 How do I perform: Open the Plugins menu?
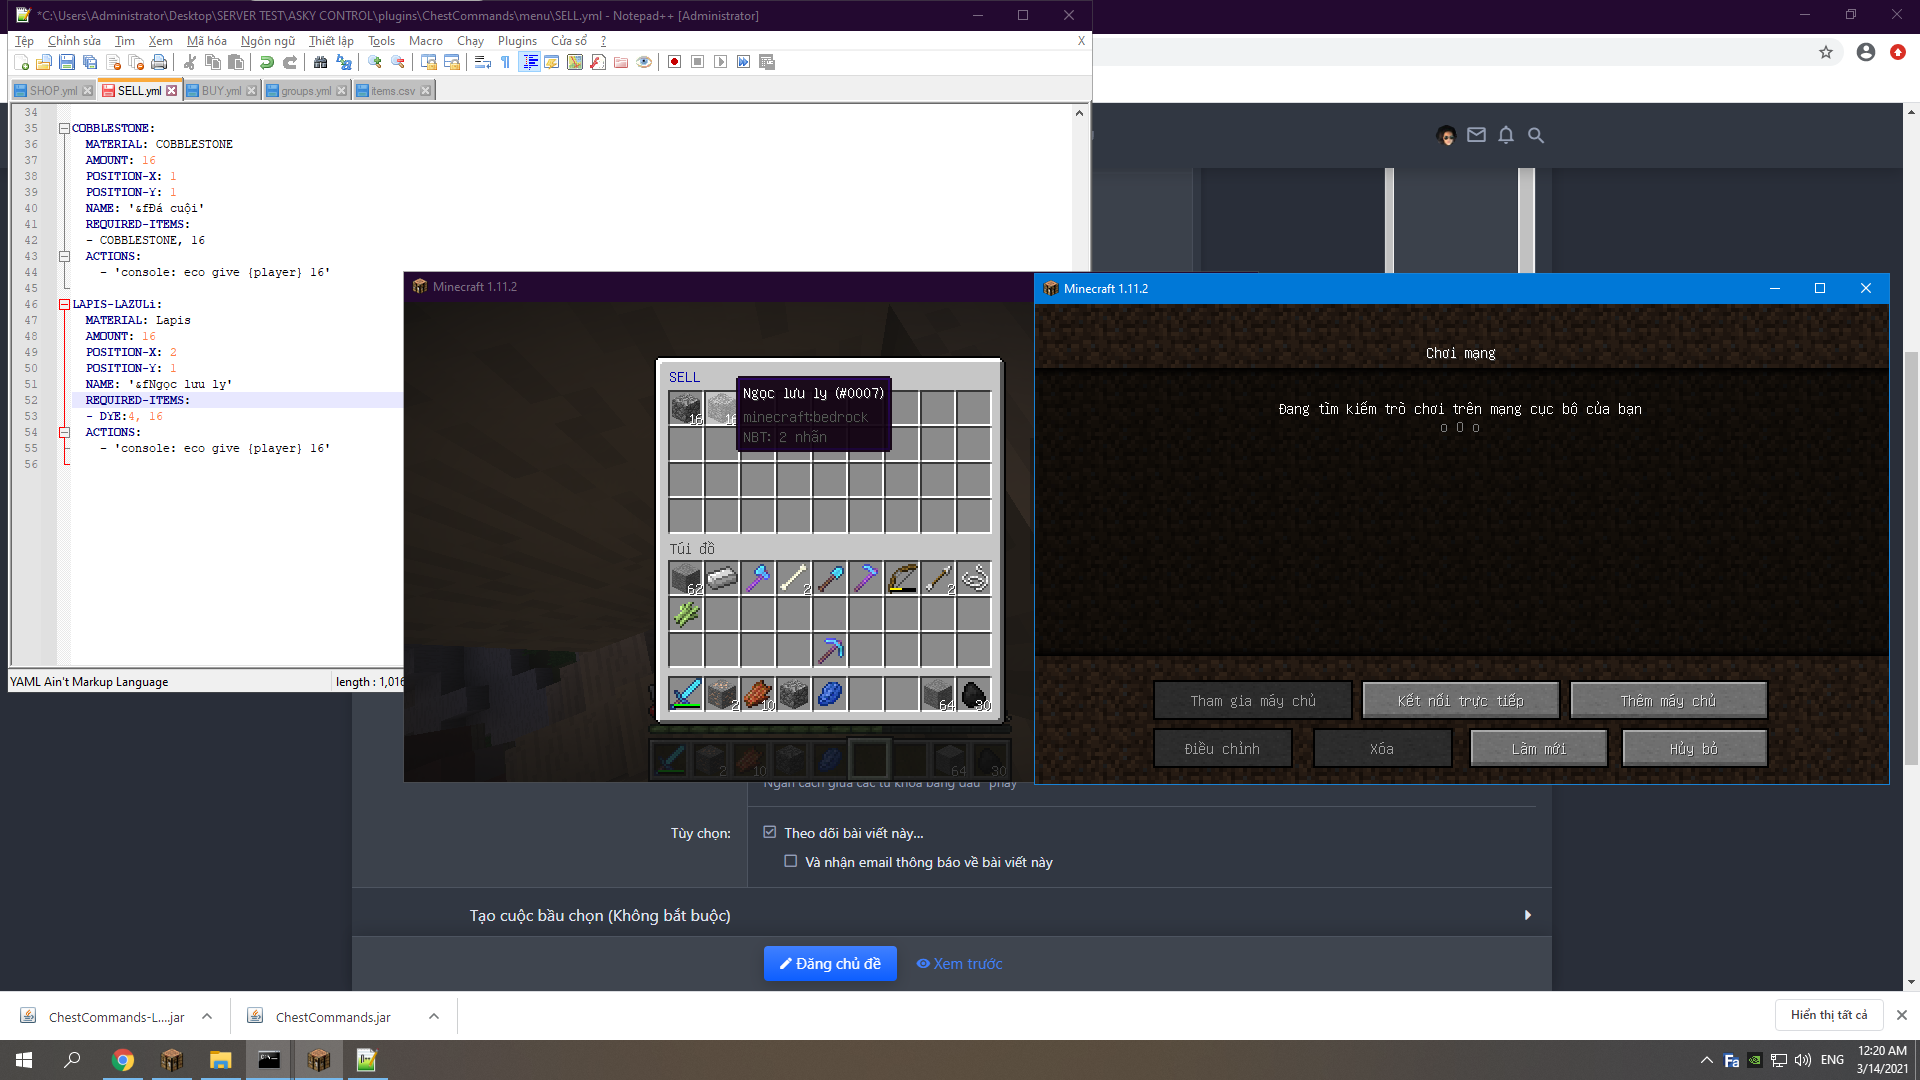click(x=517, y=41)
